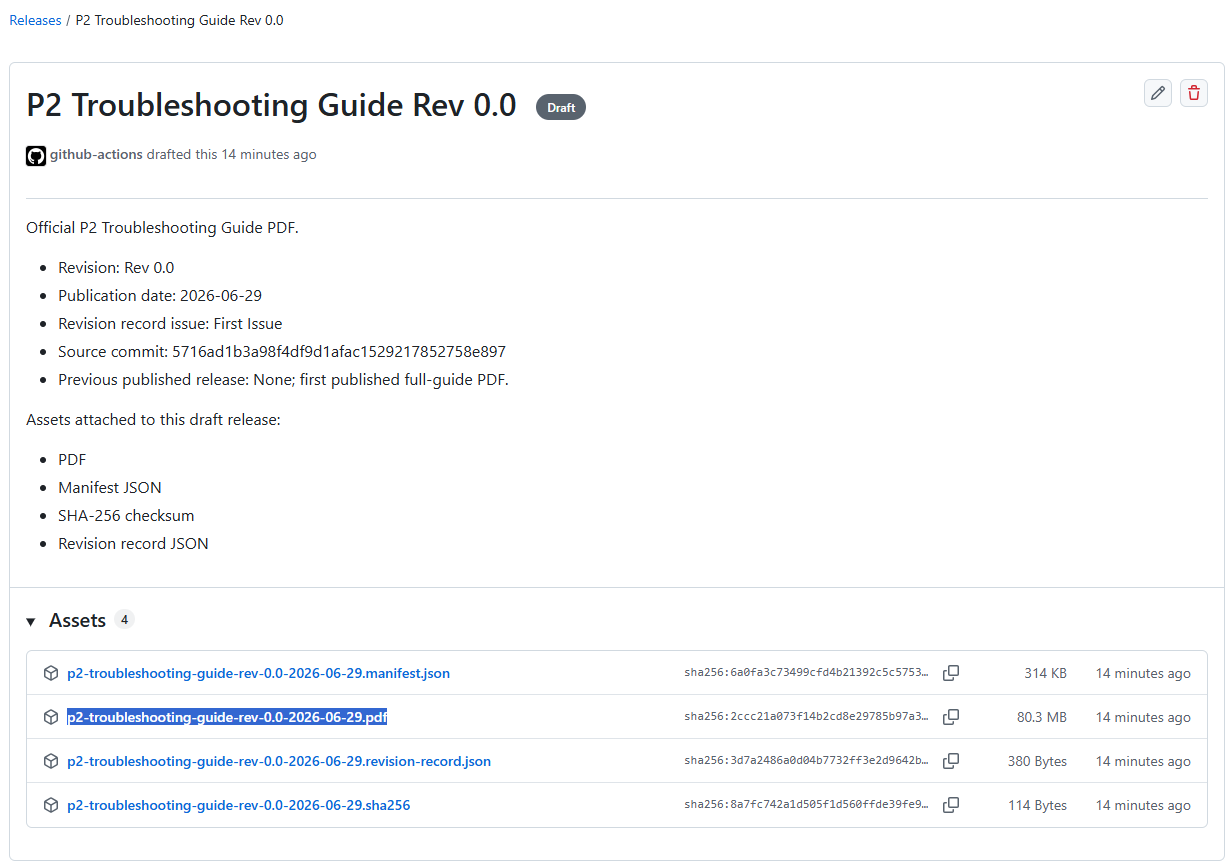Click text 'drafted this 14 minutes ago'
Screen dimensions: 1229x863
(x=231, y=155)
